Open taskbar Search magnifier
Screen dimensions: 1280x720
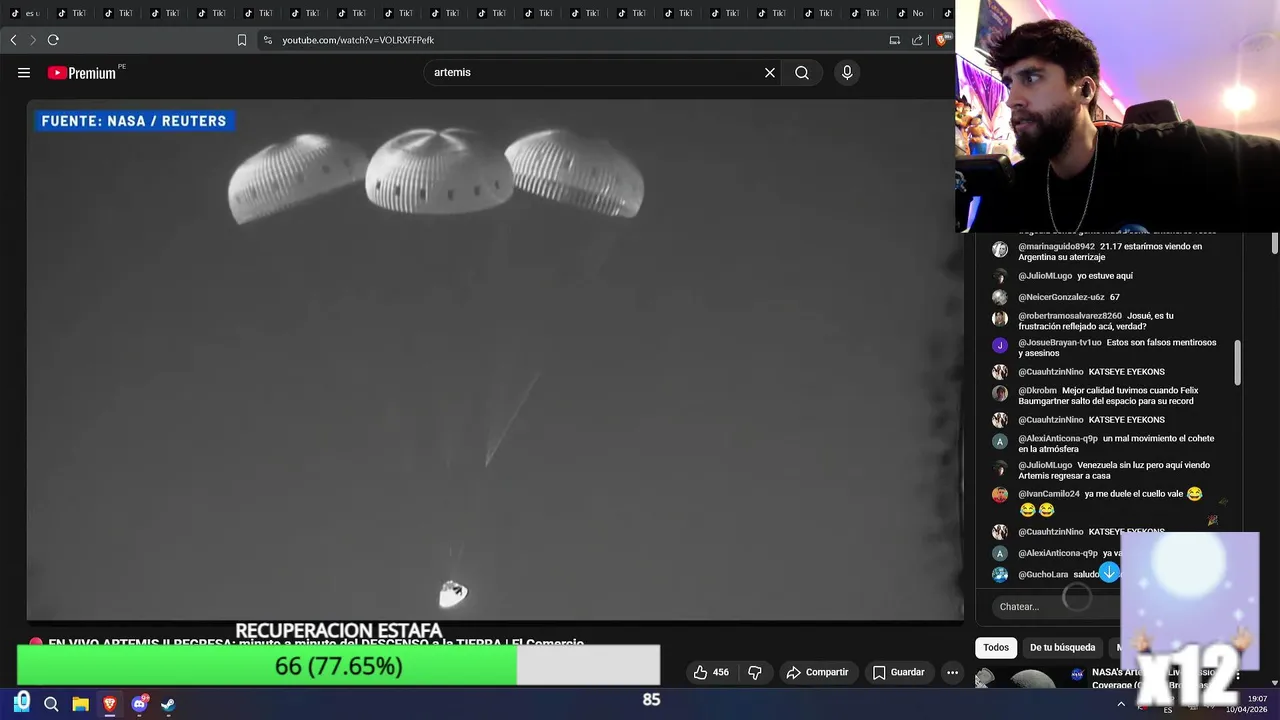(x=51, y=704)
